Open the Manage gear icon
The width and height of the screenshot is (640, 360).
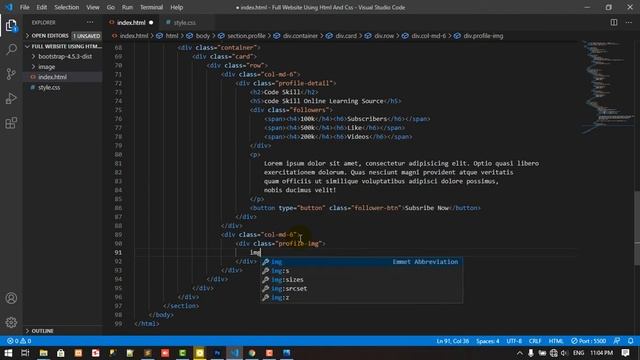[x=11, y=322]
